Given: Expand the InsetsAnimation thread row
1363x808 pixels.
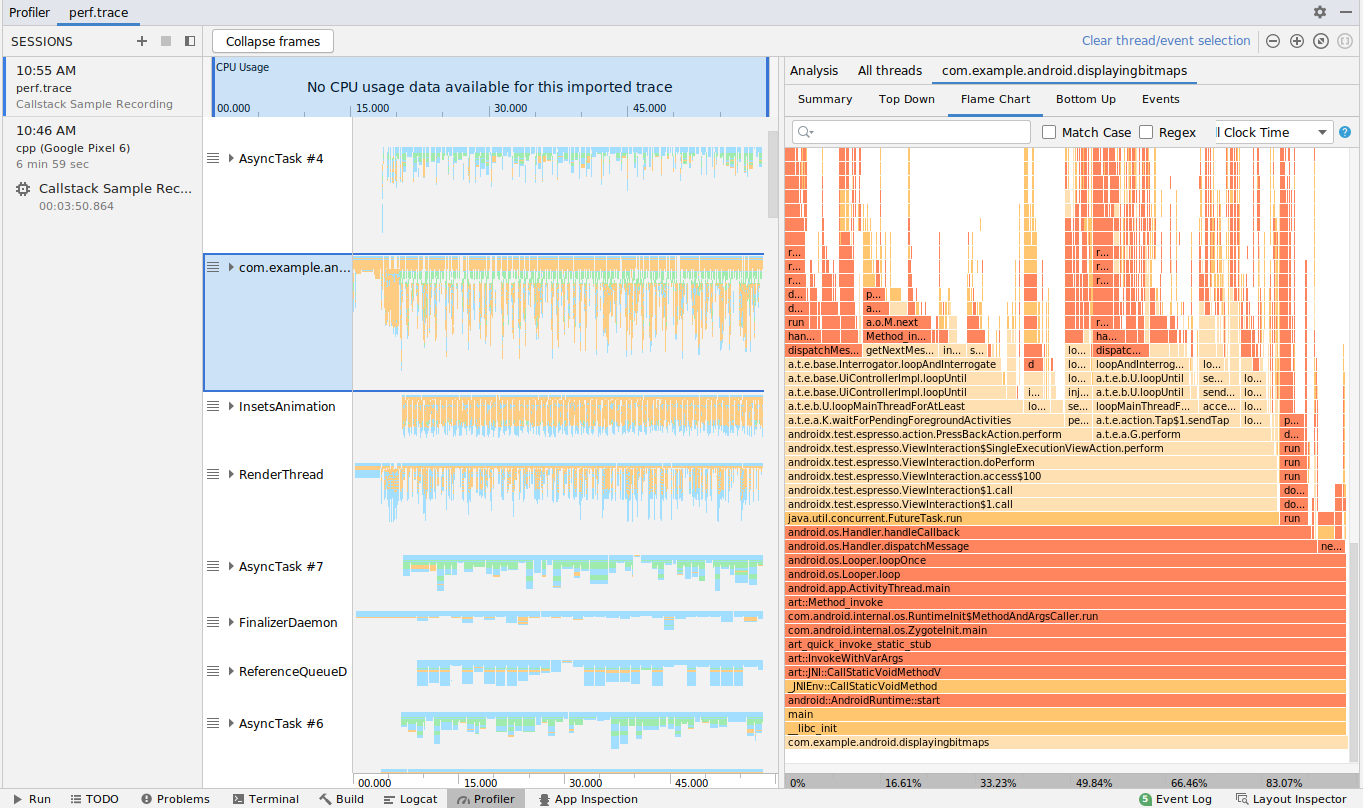Looking at the screenshot, I should 231,407.
